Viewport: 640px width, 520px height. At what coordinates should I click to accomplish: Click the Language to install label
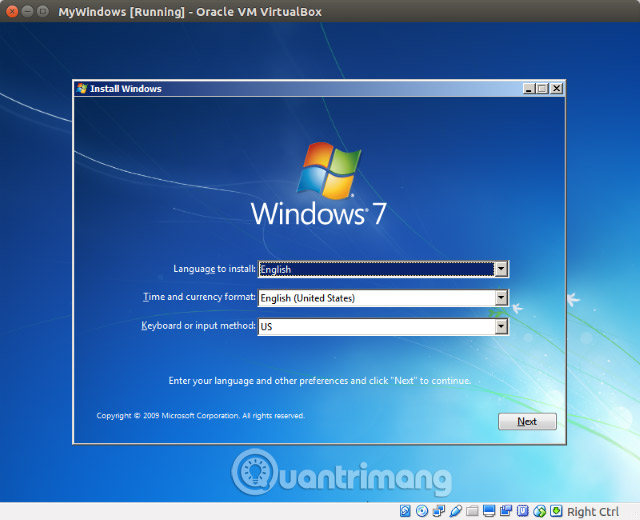[214, 269]
